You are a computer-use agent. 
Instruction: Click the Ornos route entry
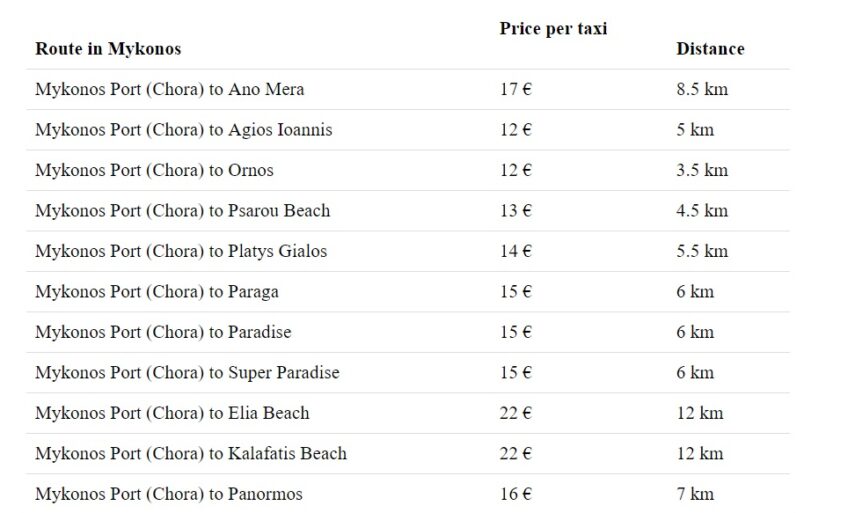pos(154,170)
